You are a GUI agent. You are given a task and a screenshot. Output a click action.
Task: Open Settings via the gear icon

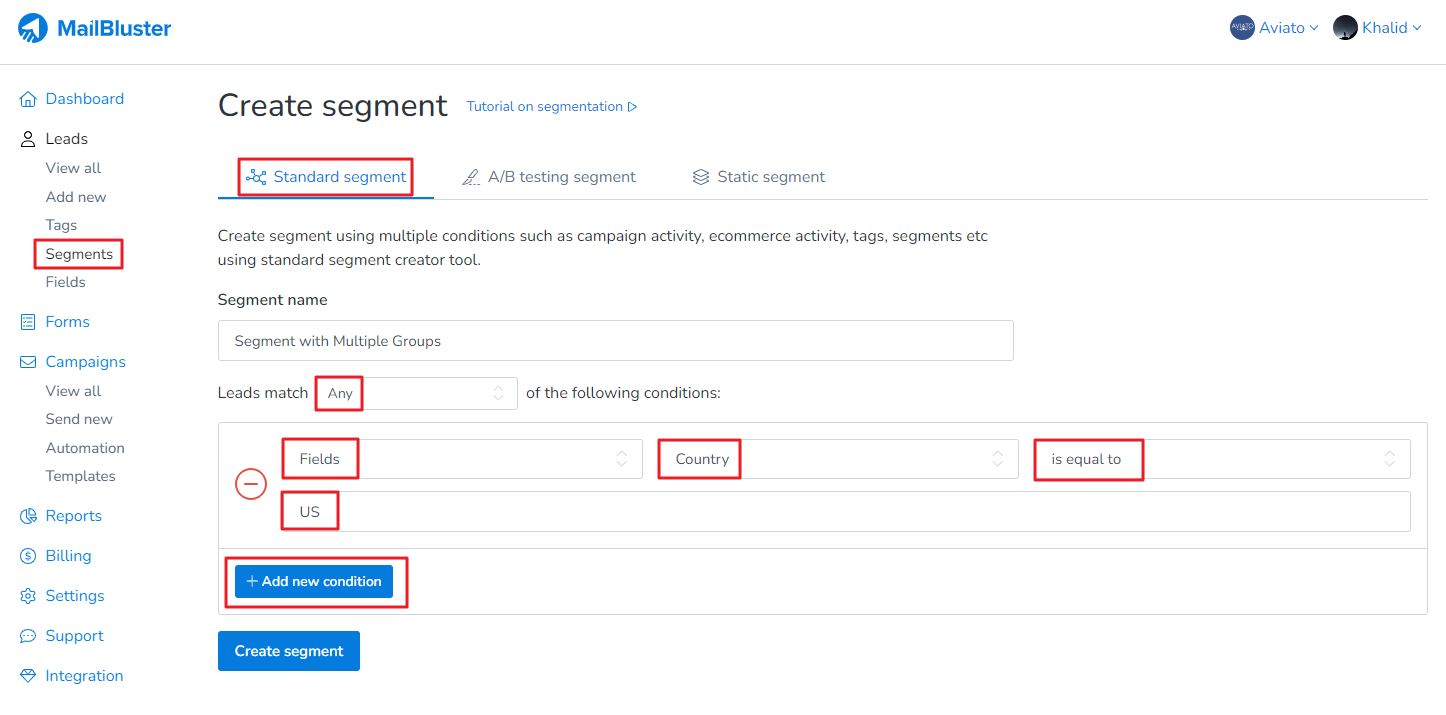tap(27, 595)
